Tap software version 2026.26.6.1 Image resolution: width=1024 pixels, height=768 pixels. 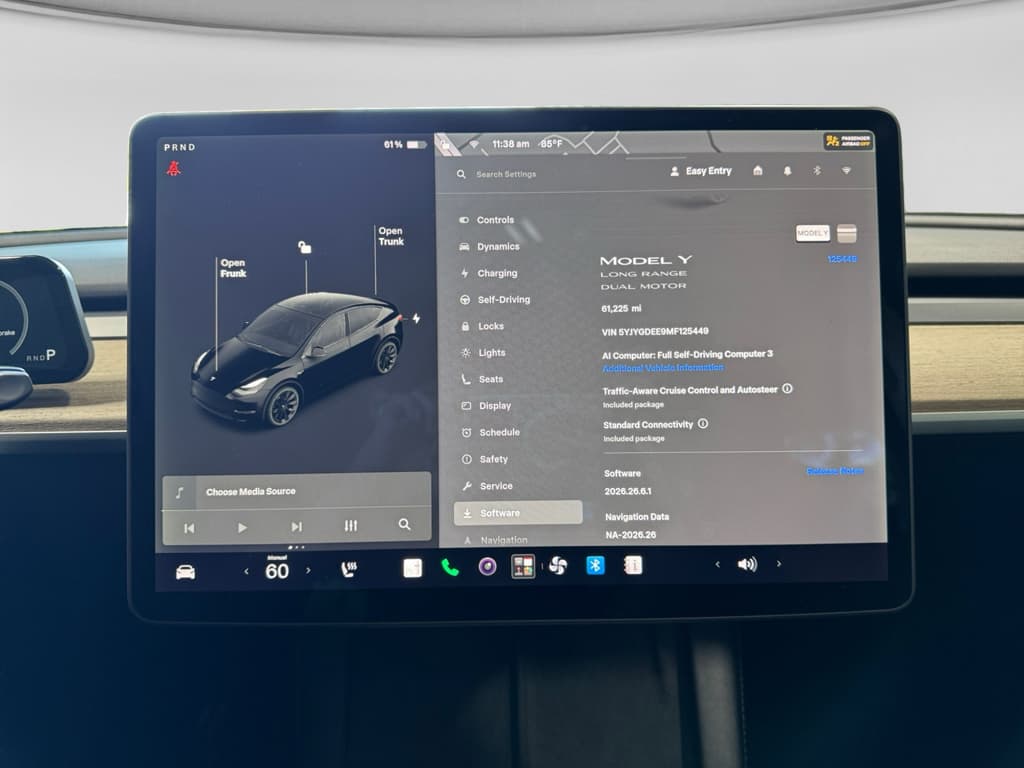(628, 491)
